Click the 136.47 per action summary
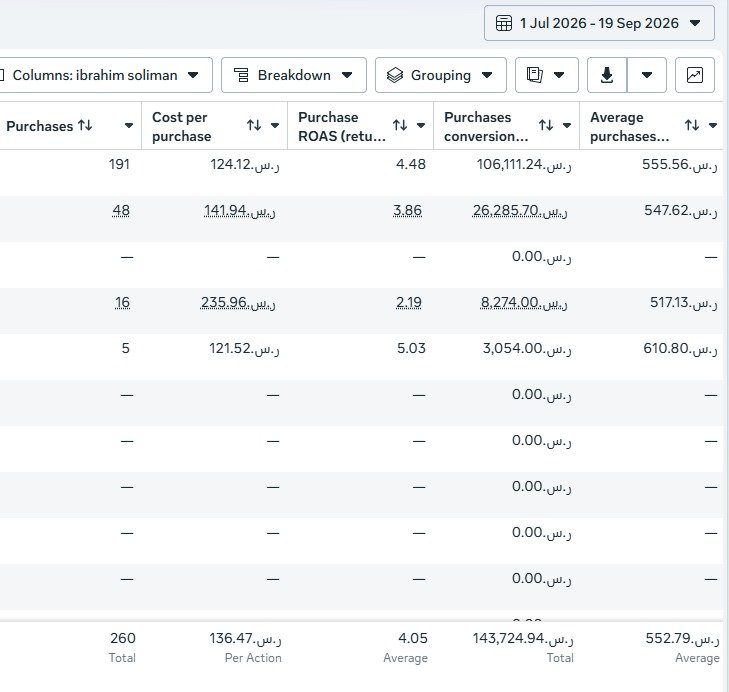 click(245, 639)
